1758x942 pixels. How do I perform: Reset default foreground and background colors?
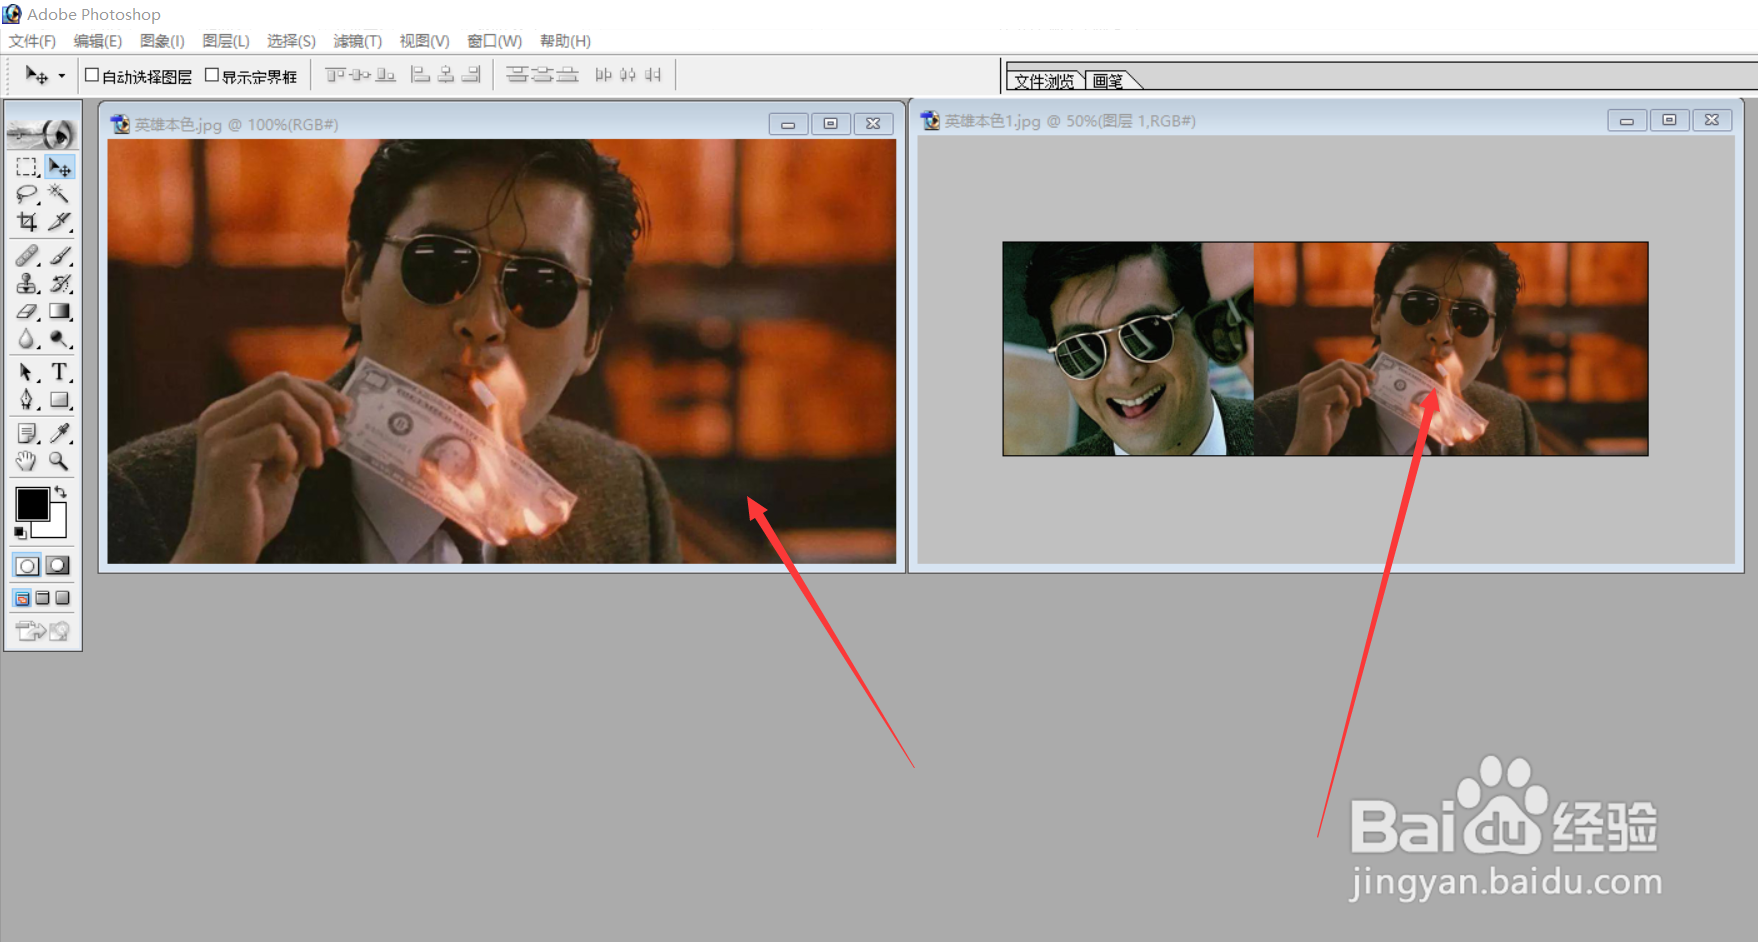(x=20, y=533)
